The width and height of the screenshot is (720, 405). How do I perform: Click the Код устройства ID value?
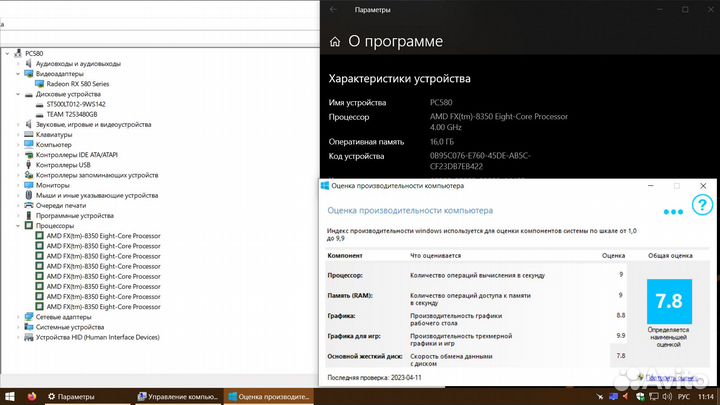click(x=480, y=161)
